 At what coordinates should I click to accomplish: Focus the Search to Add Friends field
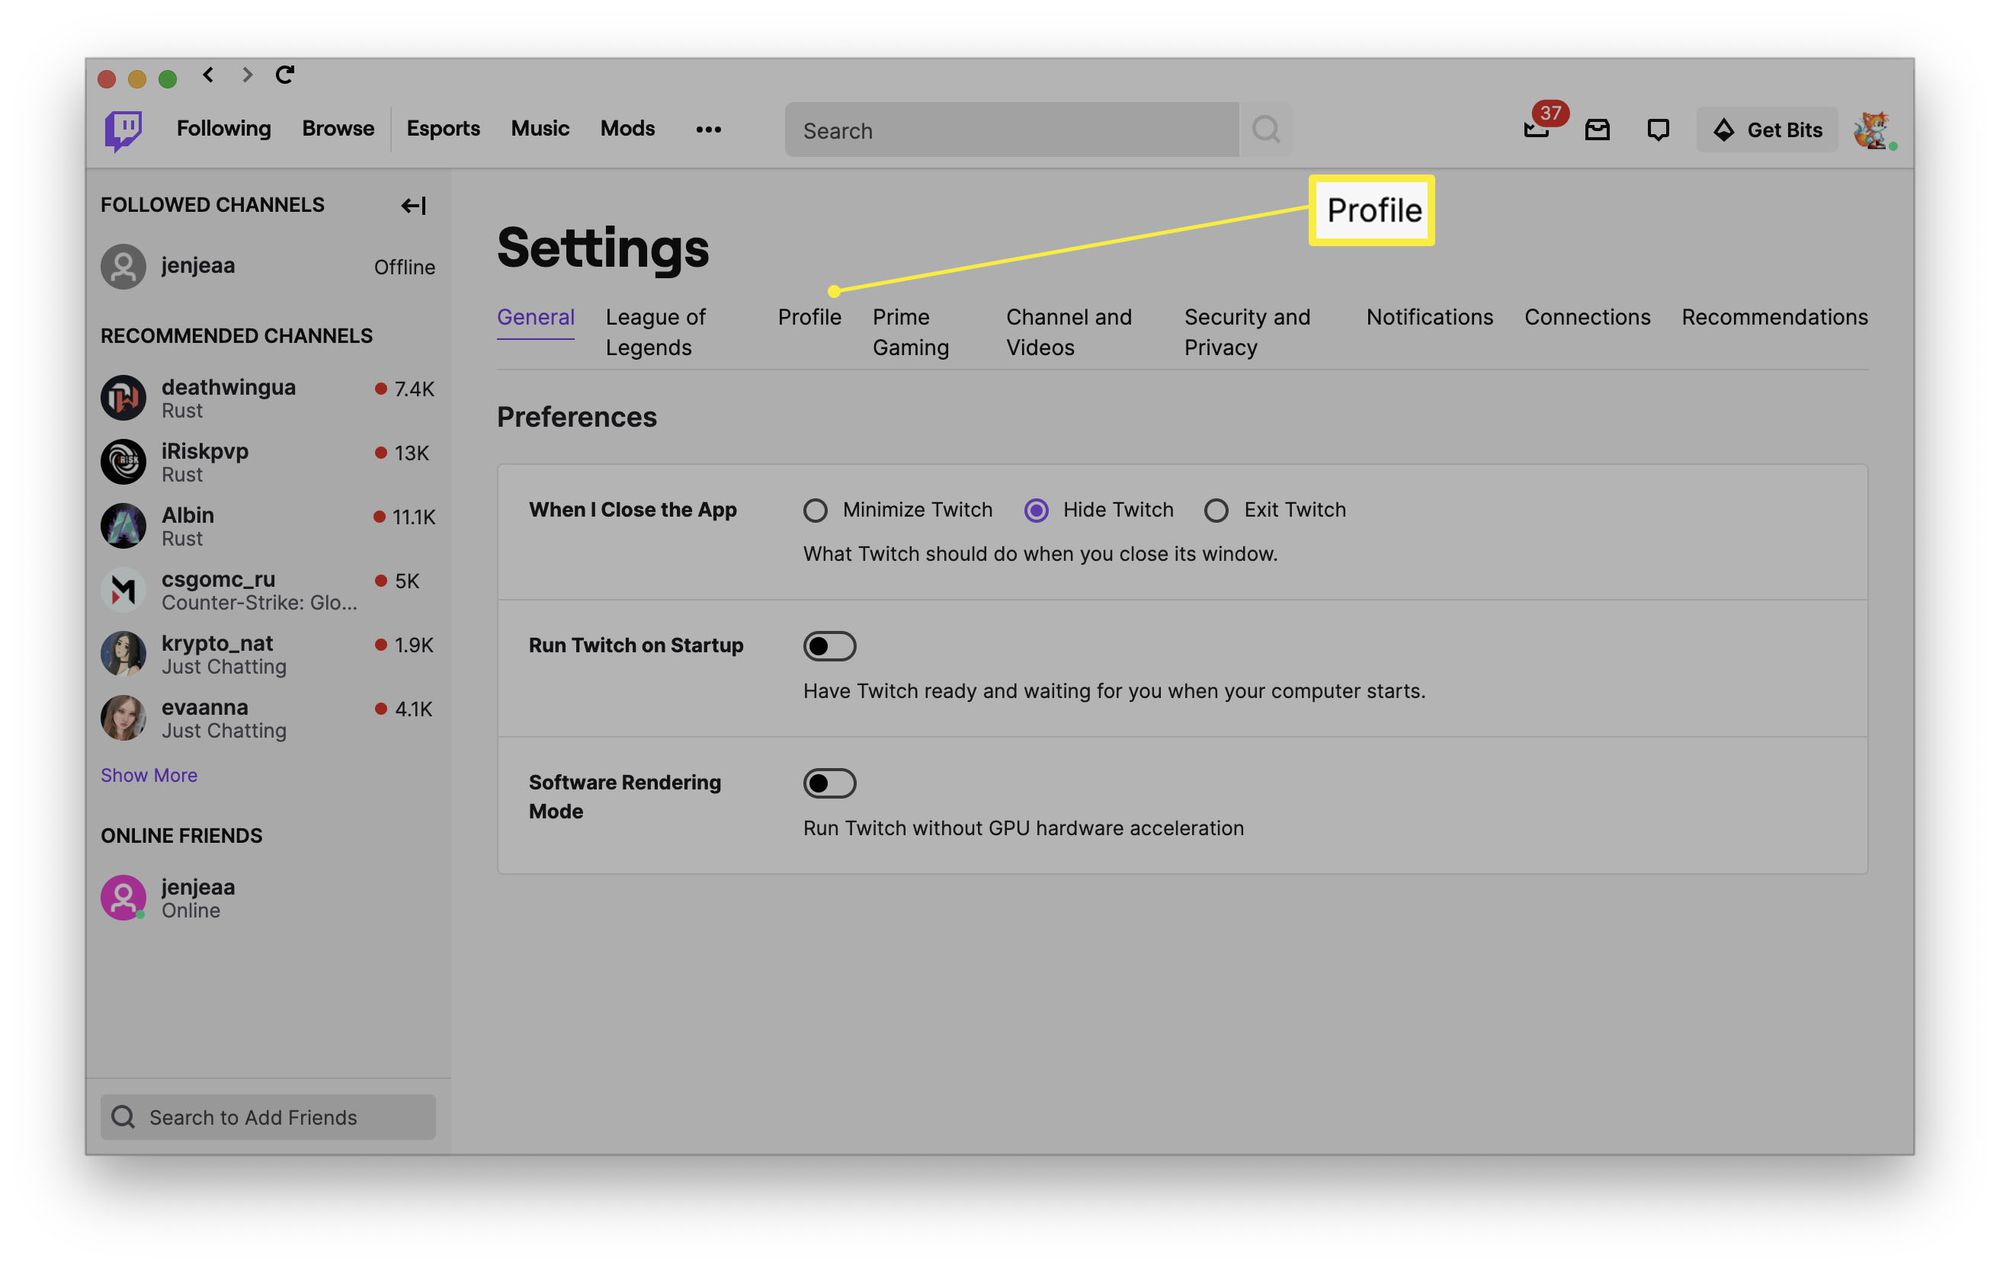click(x=268, y=1117)
